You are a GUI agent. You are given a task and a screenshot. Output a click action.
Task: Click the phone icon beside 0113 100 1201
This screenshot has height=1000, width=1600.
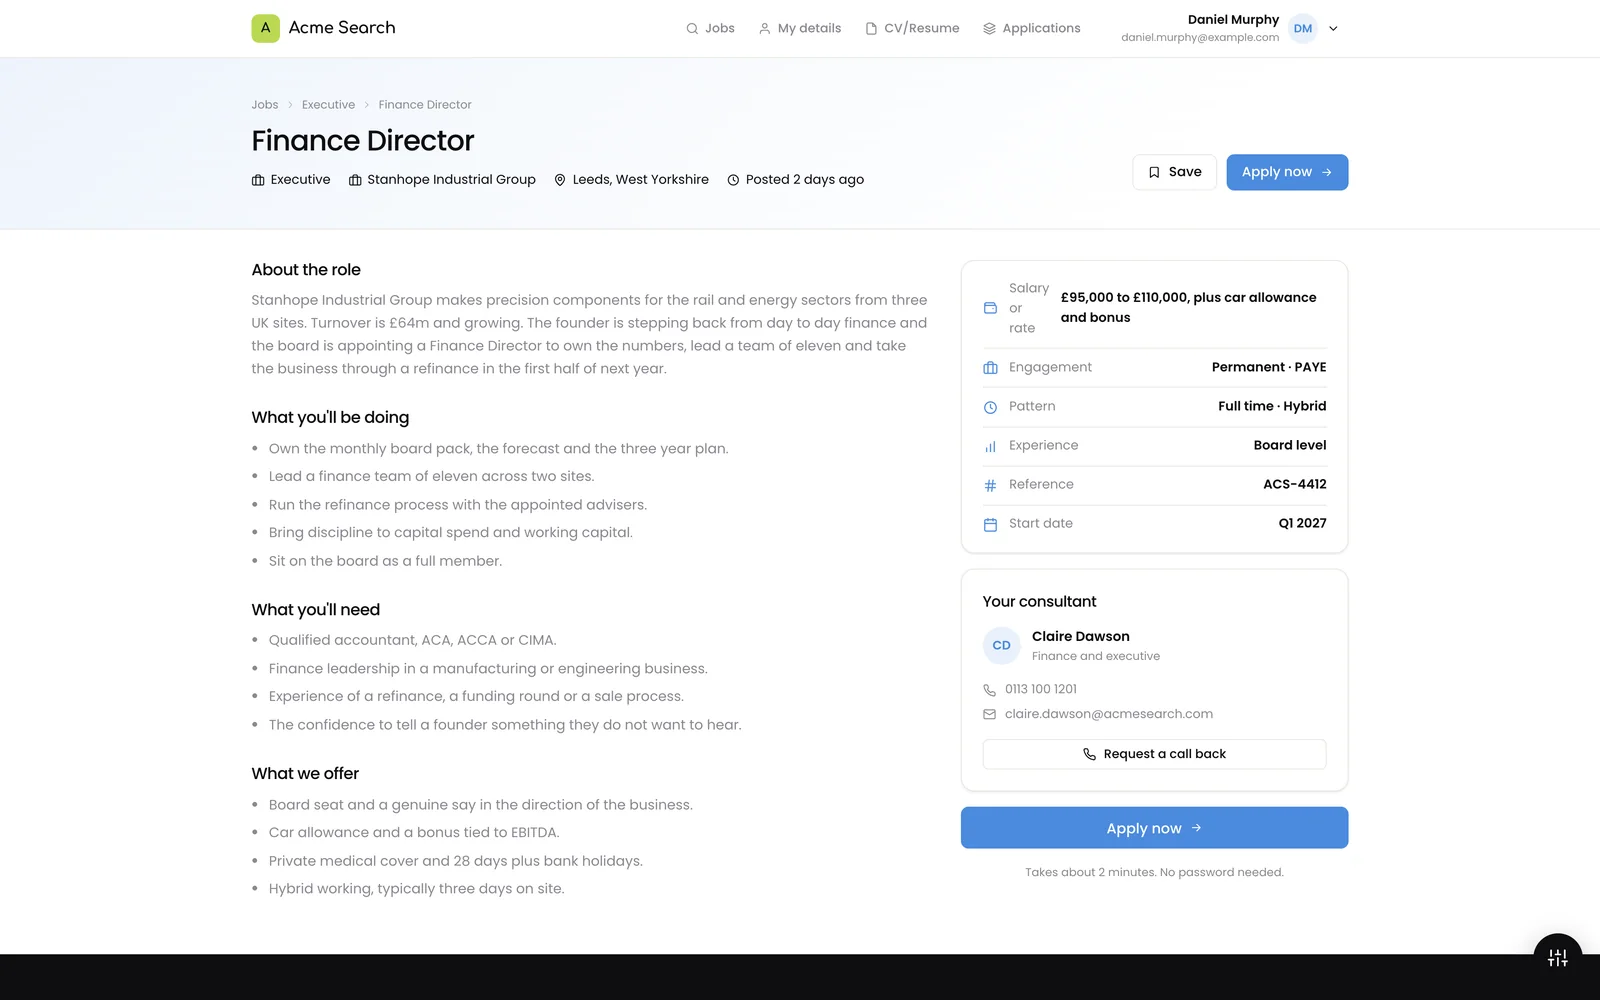[989, 690]
